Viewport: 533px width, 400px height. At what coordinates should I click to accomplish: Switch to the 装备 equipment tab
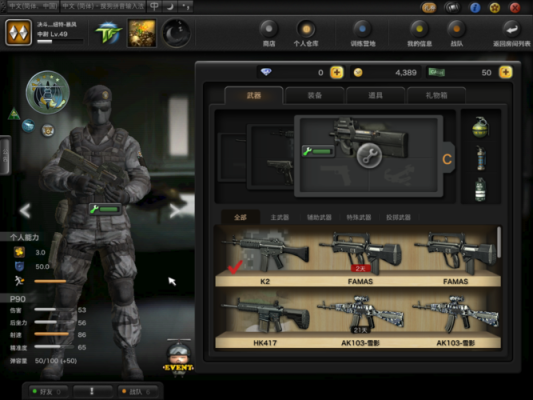[x=314, y=95]
